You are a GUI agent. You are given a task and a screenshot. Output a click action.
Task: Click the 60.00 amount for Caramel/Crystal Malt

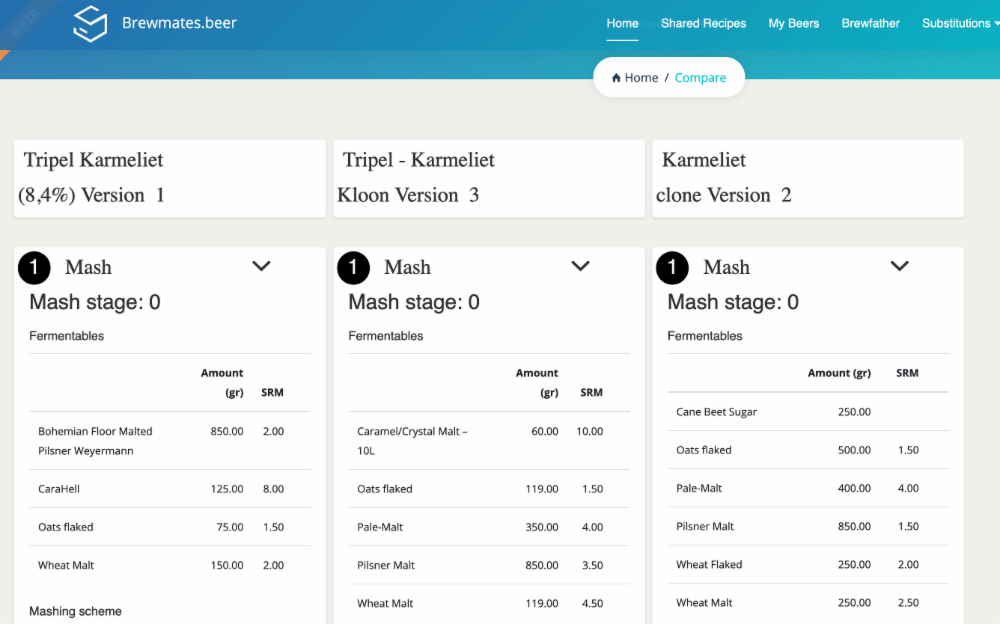point(545,431)
